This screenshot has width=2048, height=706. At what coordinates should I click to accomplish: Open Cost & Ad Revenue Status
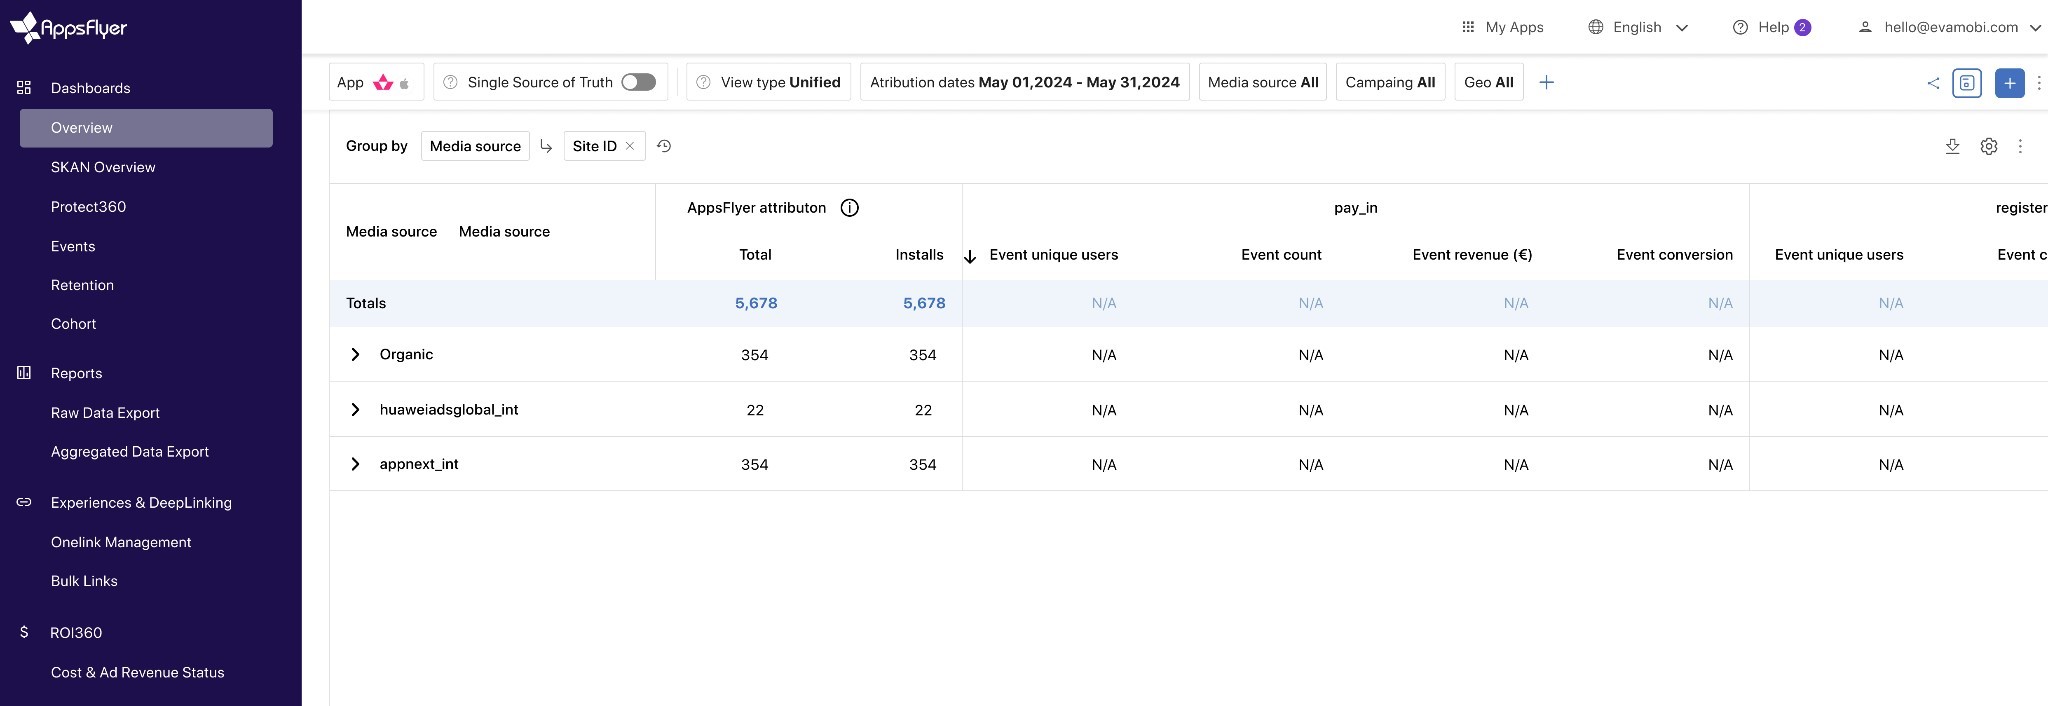click(x=137, y=672)
